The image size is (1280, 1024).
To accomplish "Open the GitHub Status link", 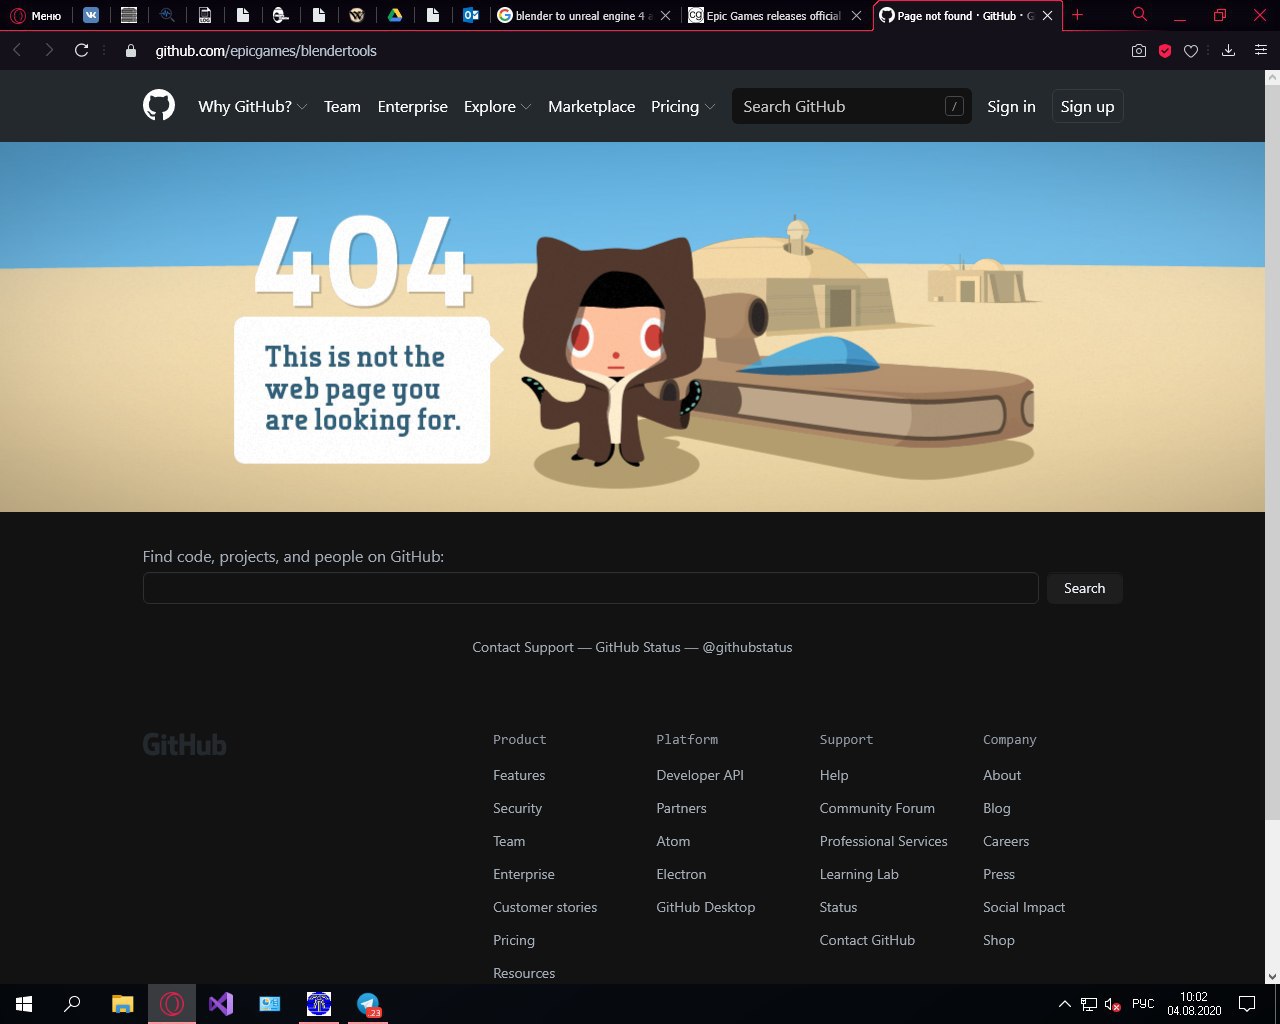I will coord(638,647).
